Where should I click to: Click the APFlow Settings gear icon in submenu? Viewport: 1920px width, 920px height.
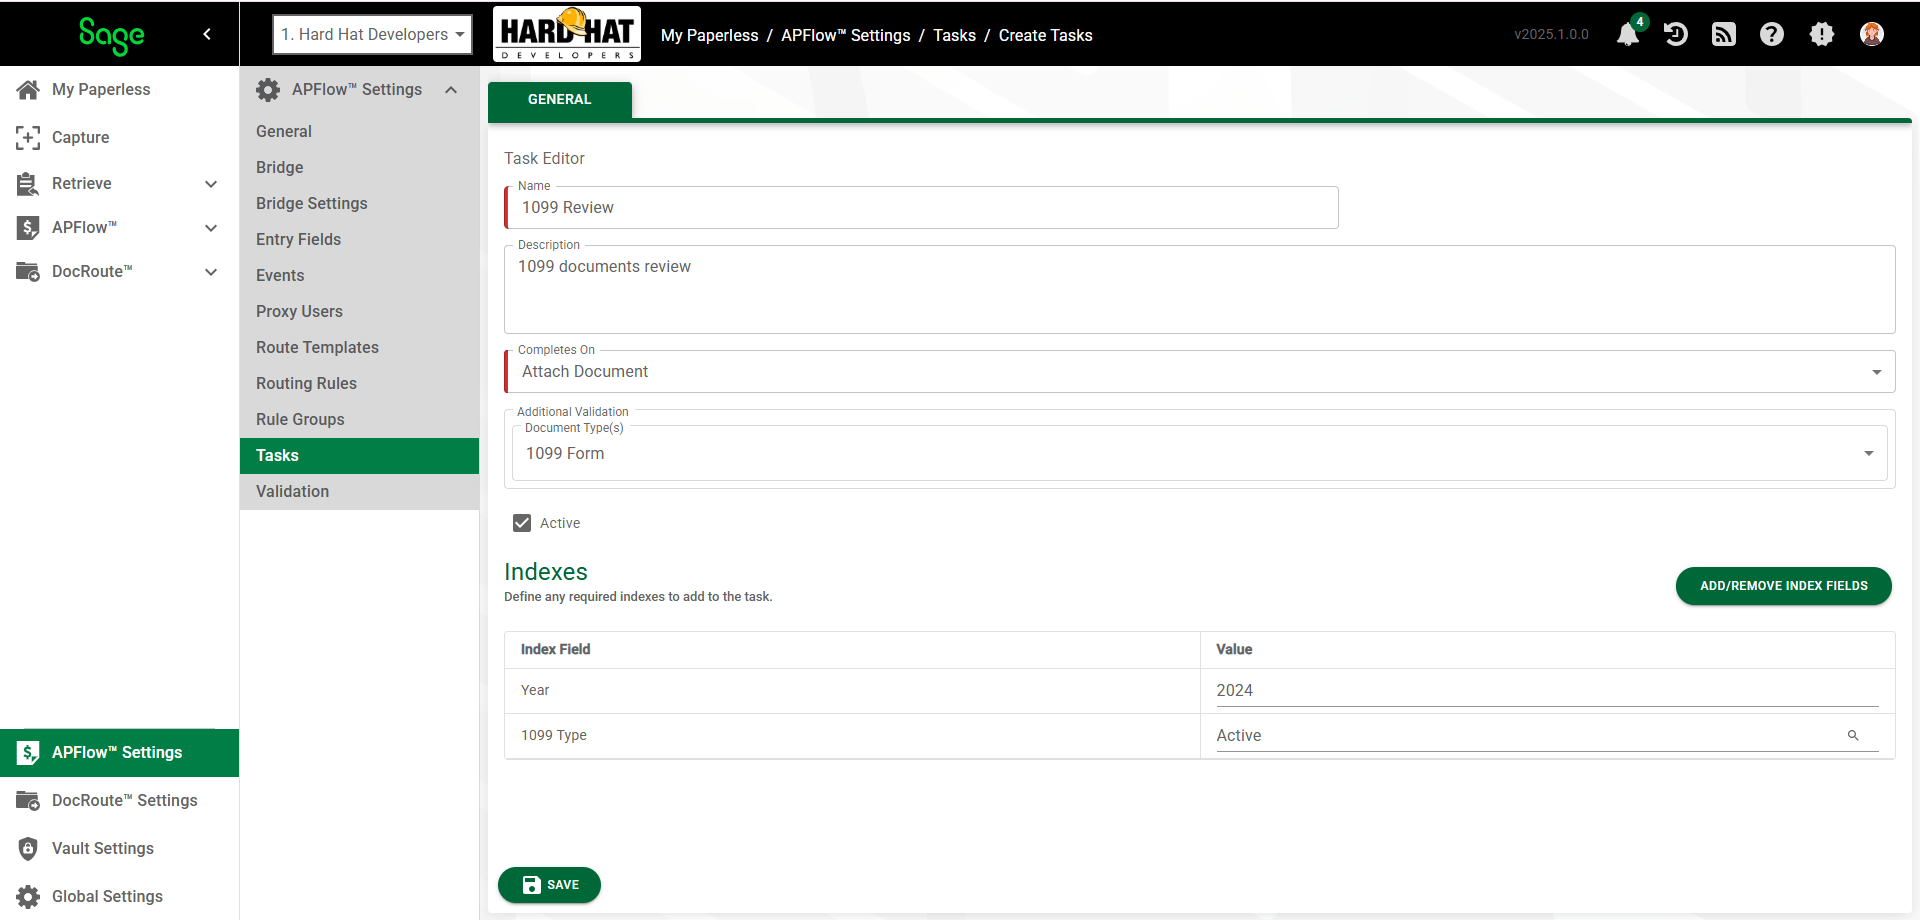[x=268, y=90]
